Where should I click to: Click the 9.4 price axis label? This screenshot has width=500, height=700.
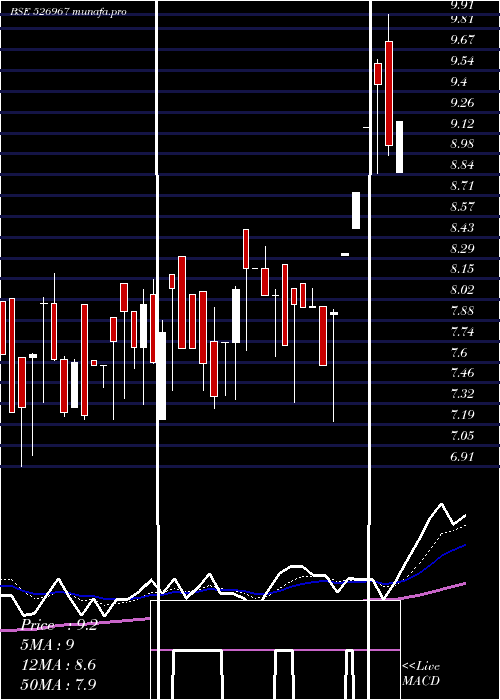click(458, 82)
